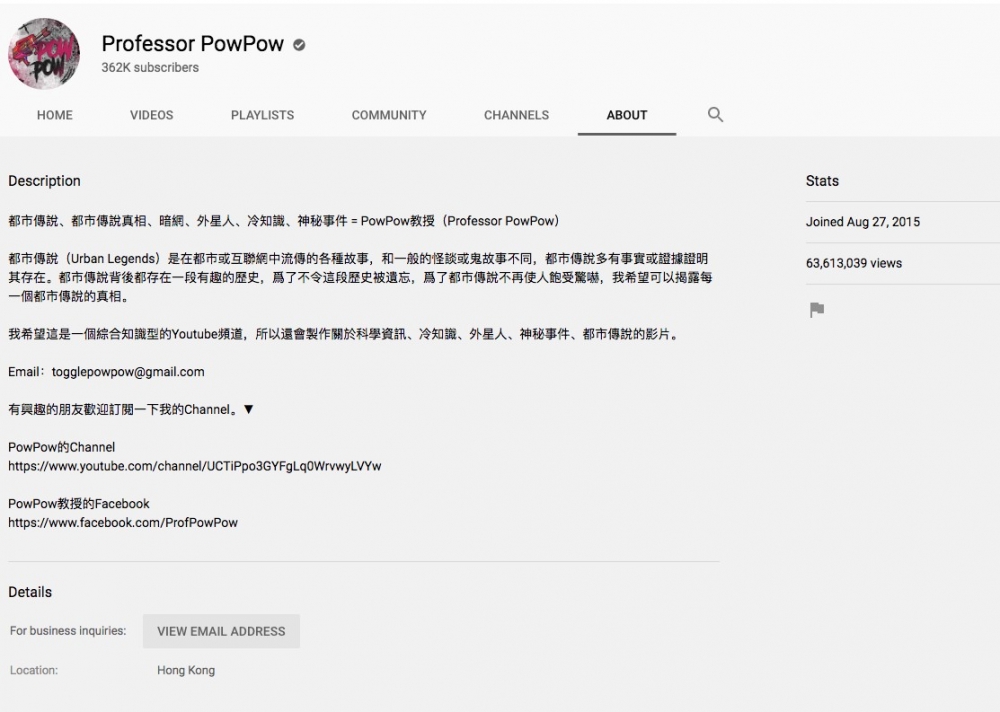Click the Professor PowPow channel name
Screen dimensions: 1000x712
(x=193, y=44)
